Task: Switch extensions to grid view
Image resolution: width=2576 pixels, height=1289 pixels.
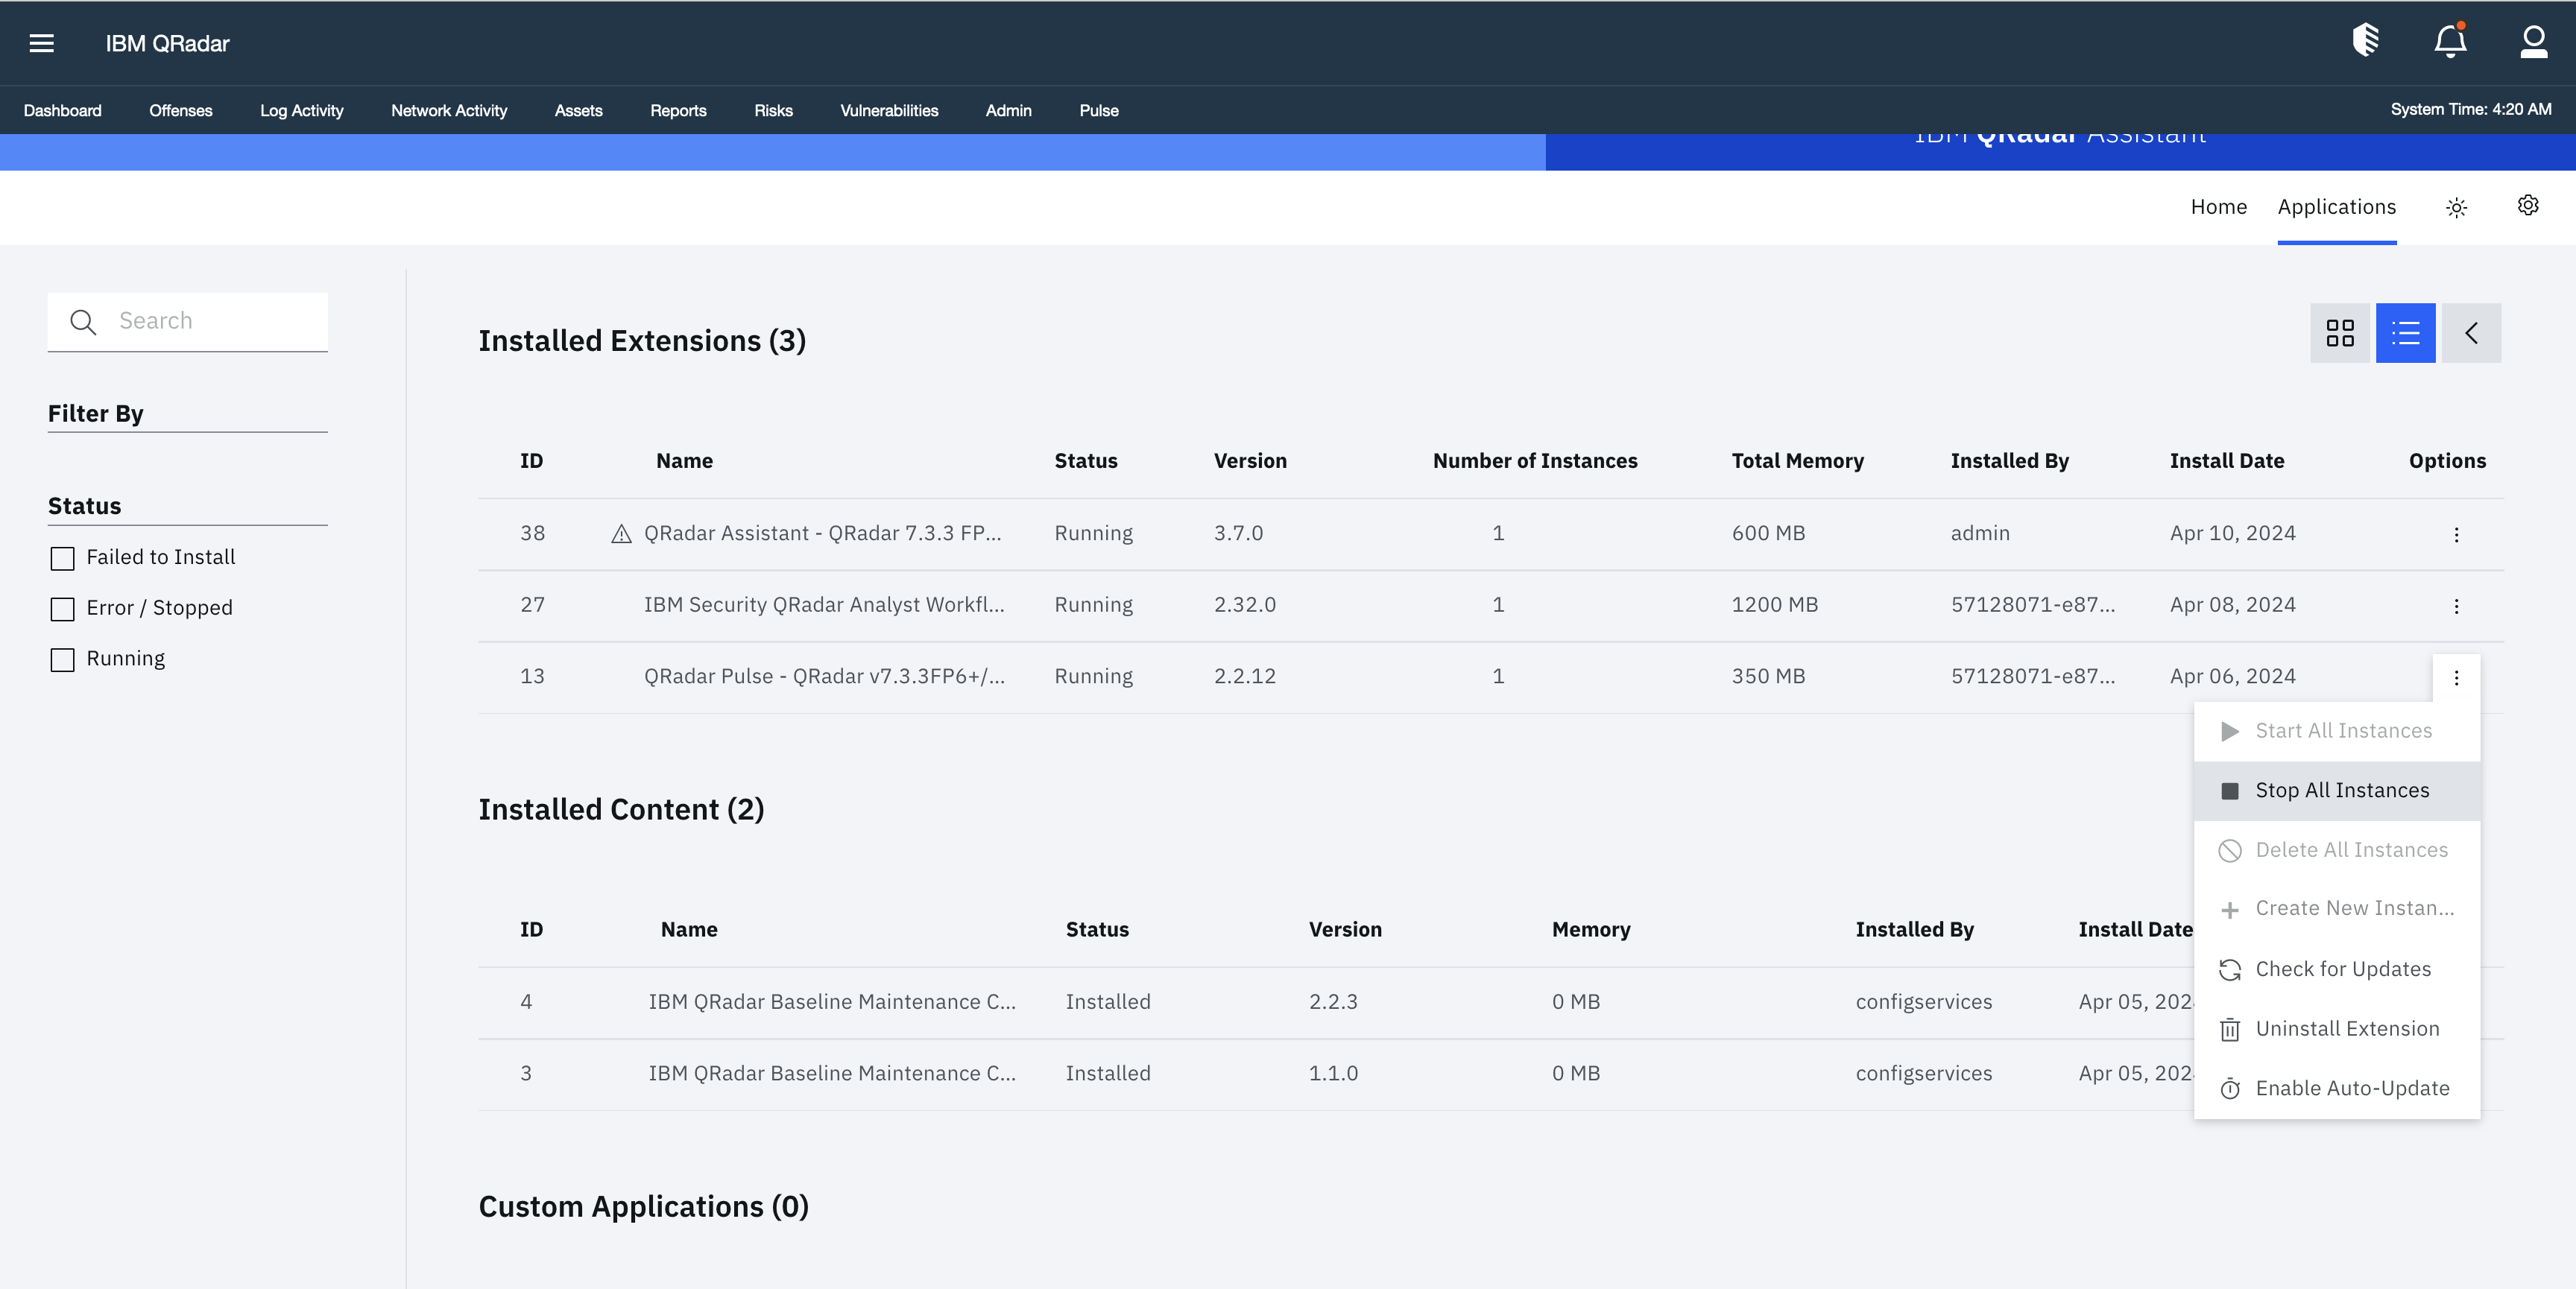Action: (2340, 333)
